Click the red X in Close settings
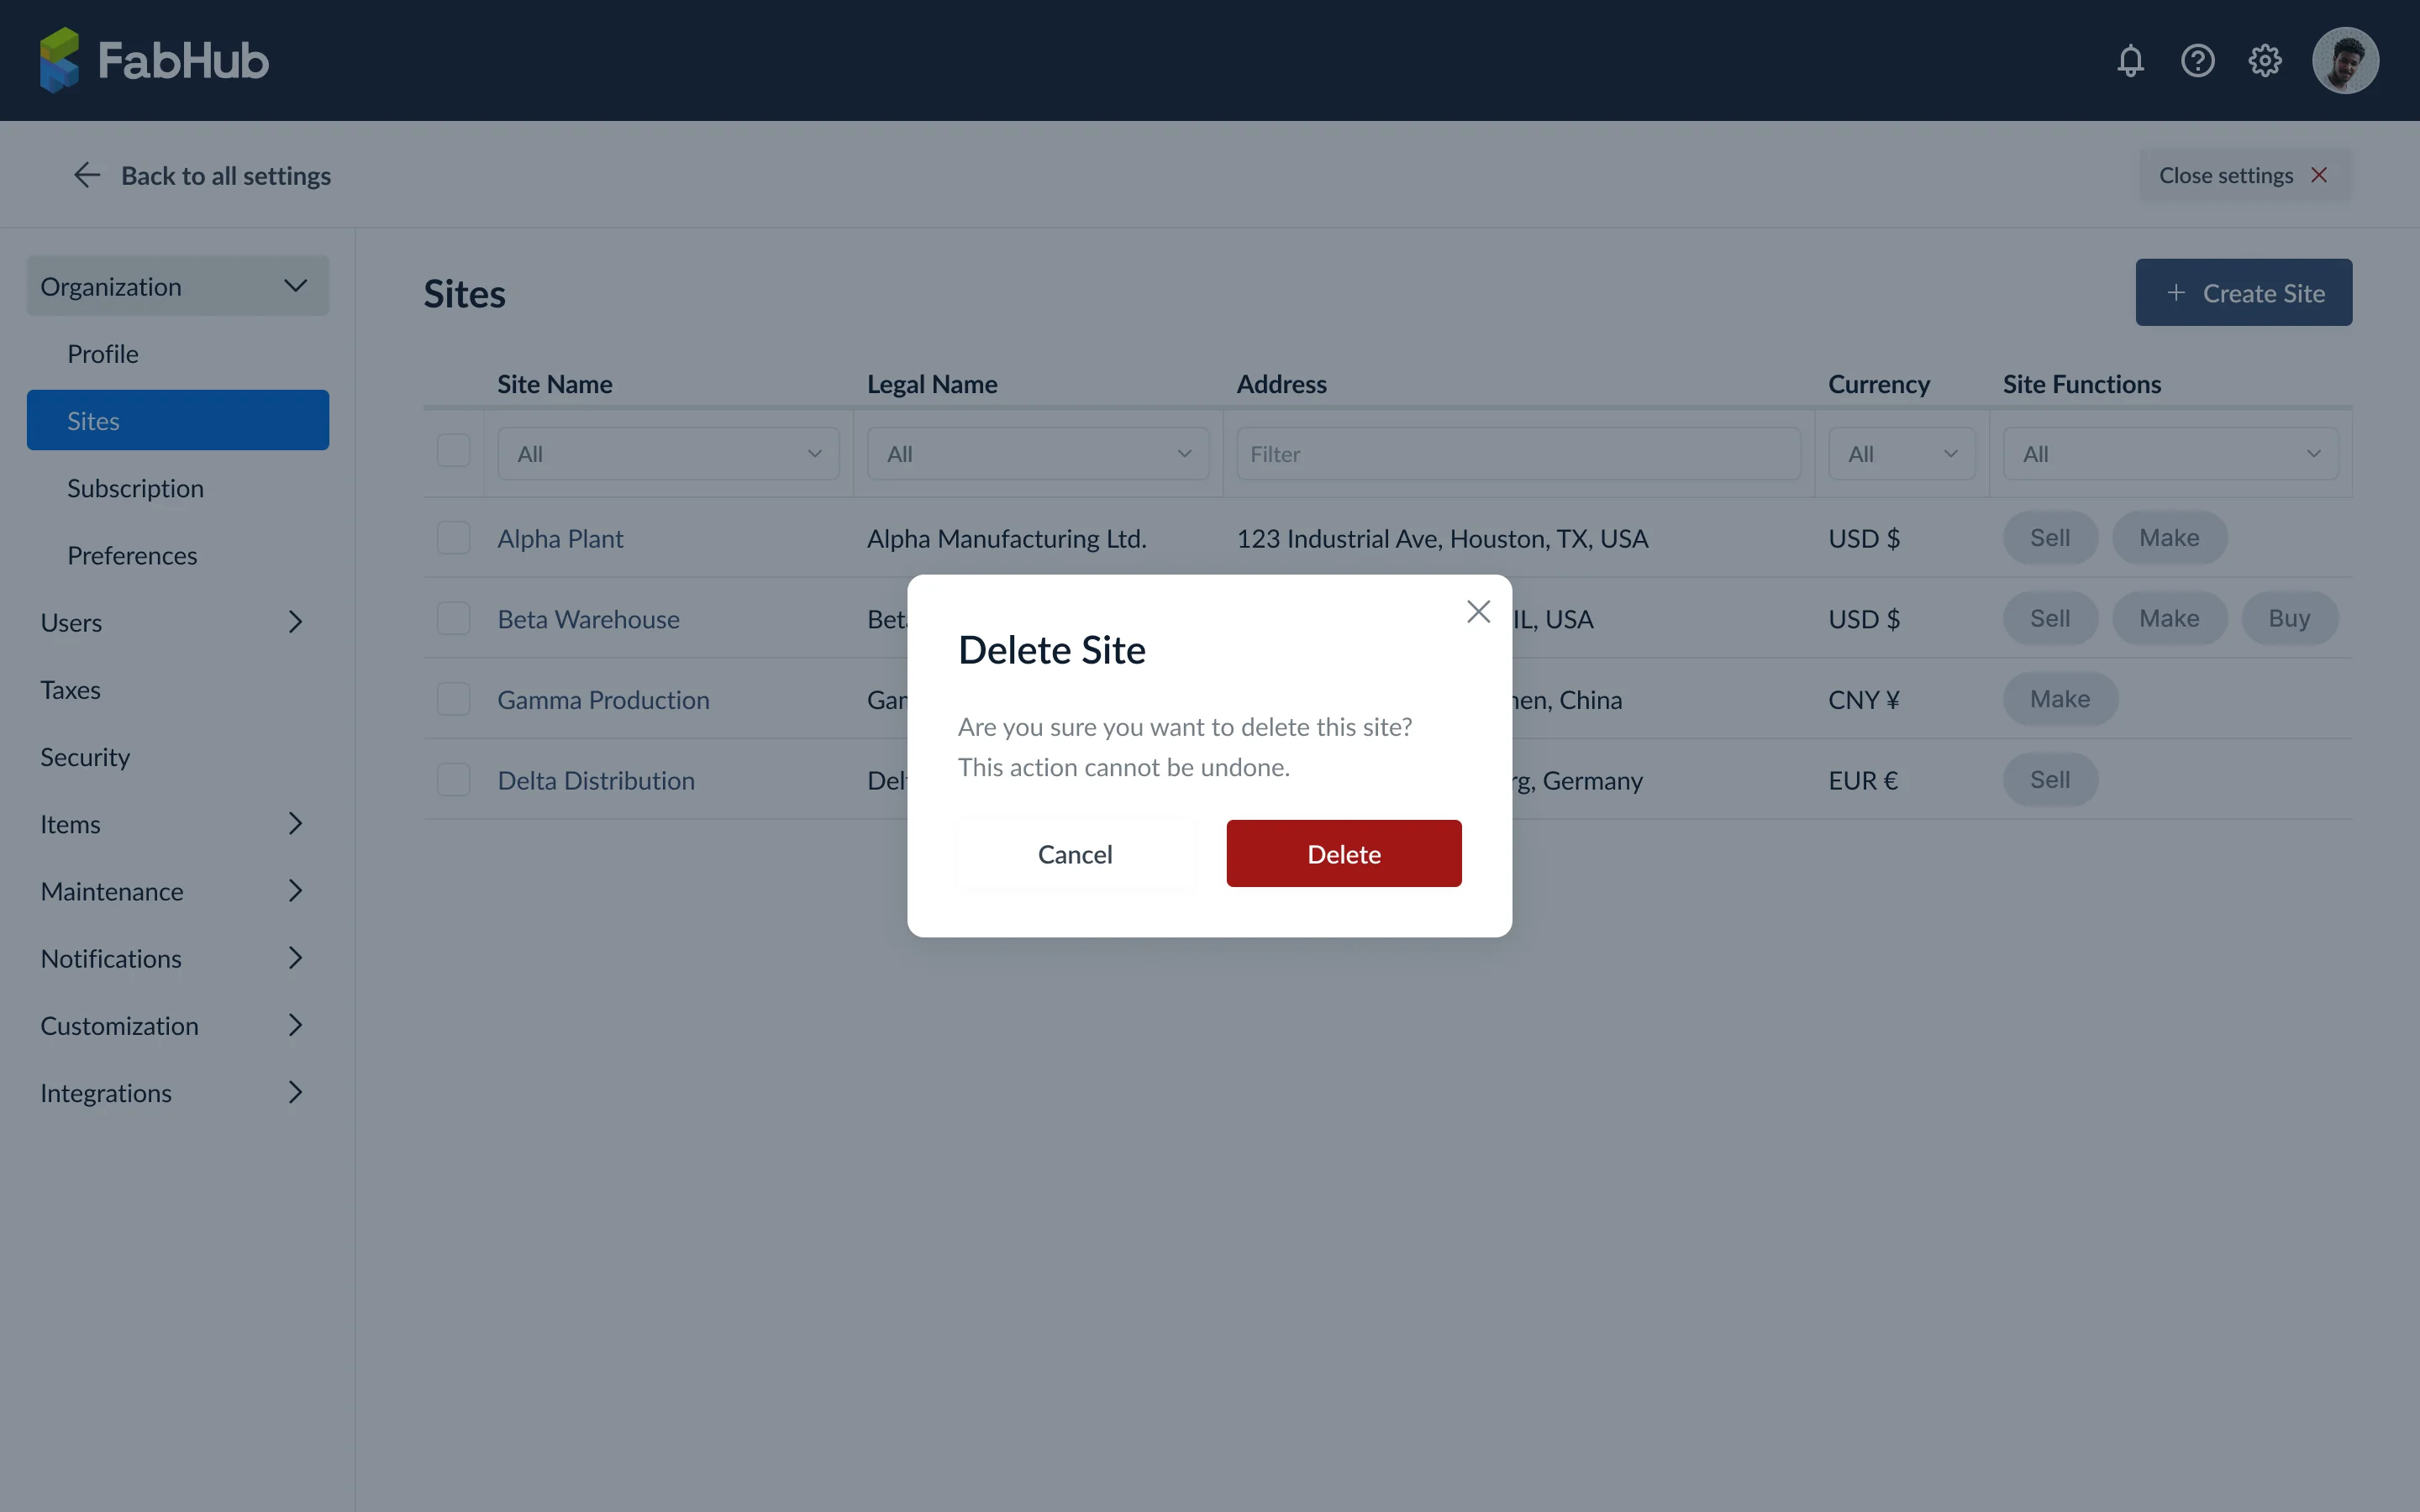 (2319, 175)
